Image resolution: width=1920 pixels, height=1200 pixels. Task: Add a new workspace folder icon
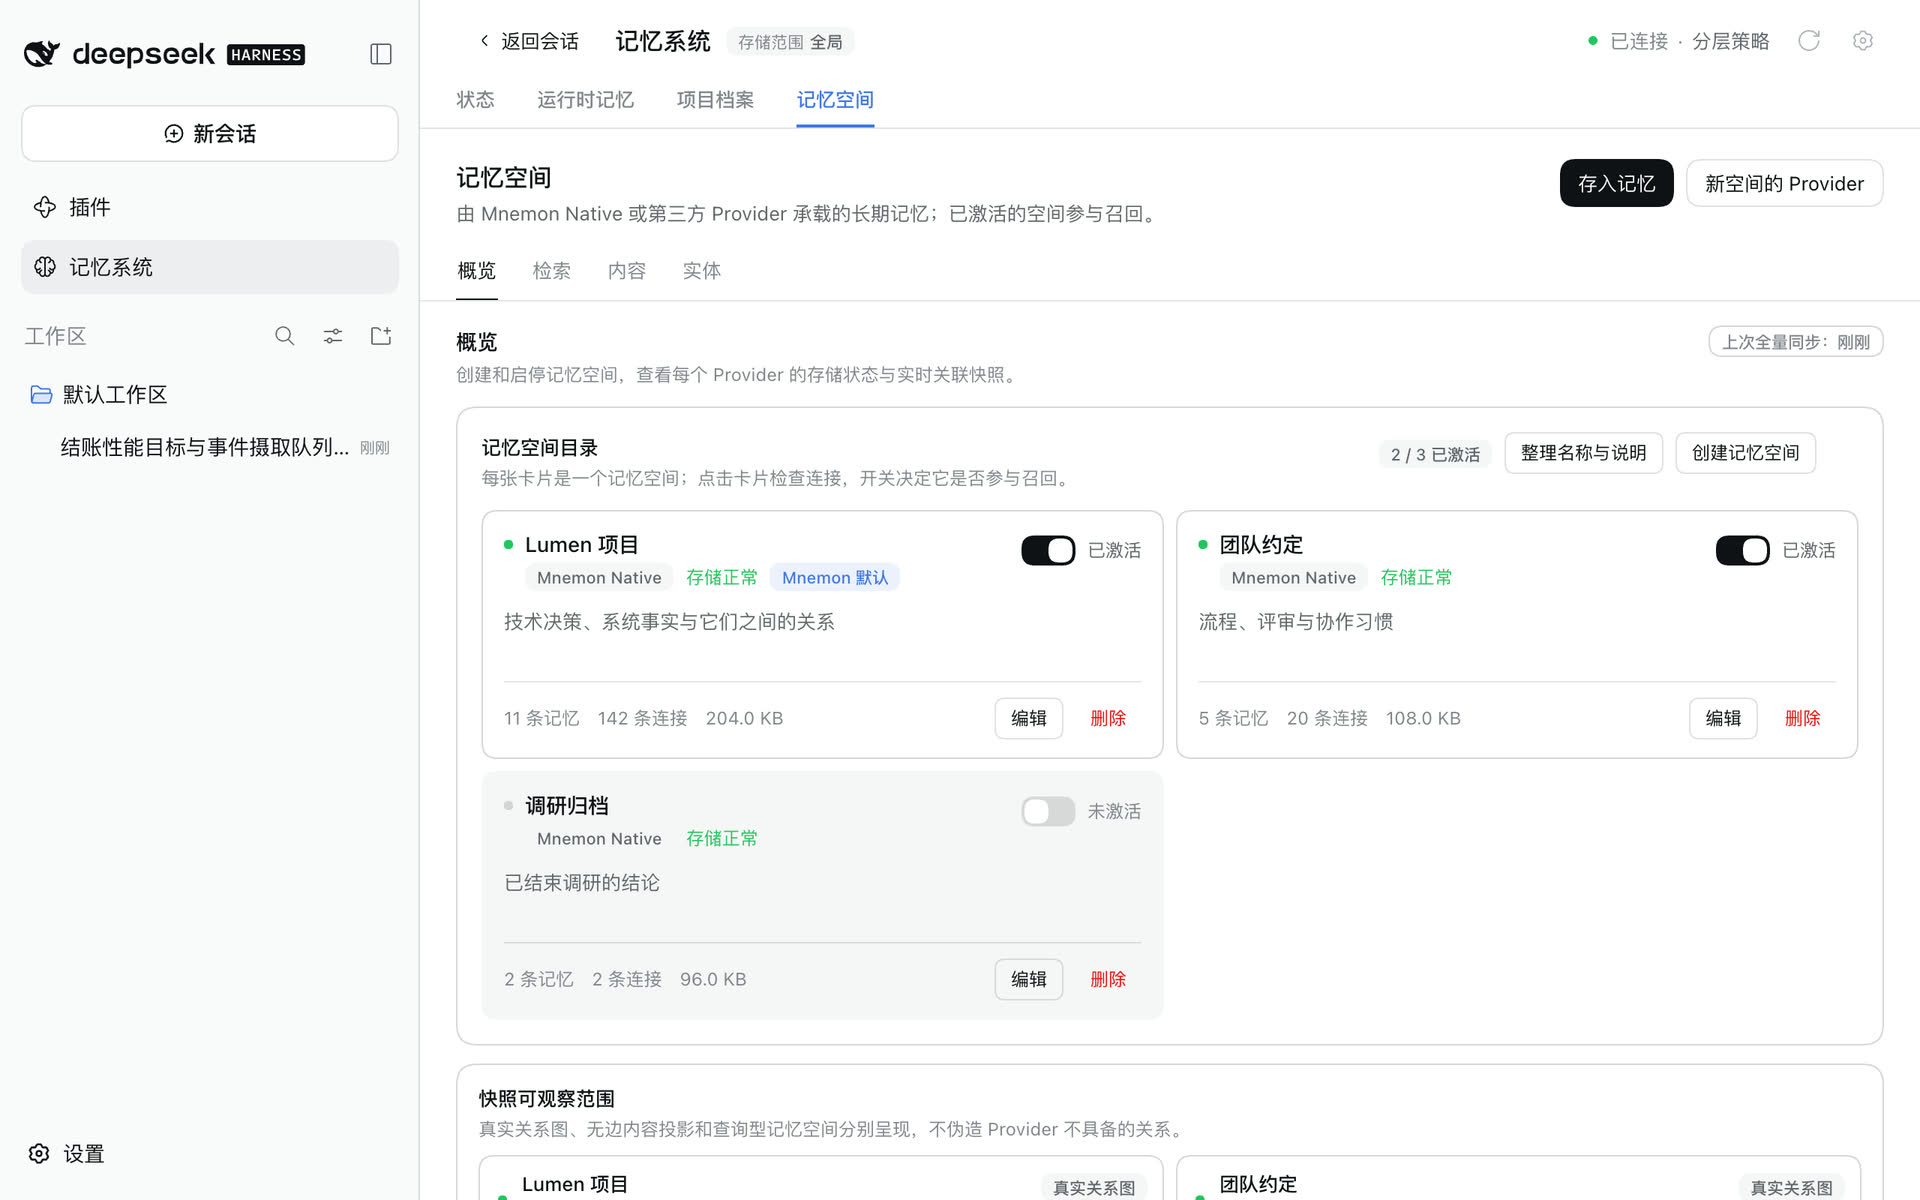point(381,336)
